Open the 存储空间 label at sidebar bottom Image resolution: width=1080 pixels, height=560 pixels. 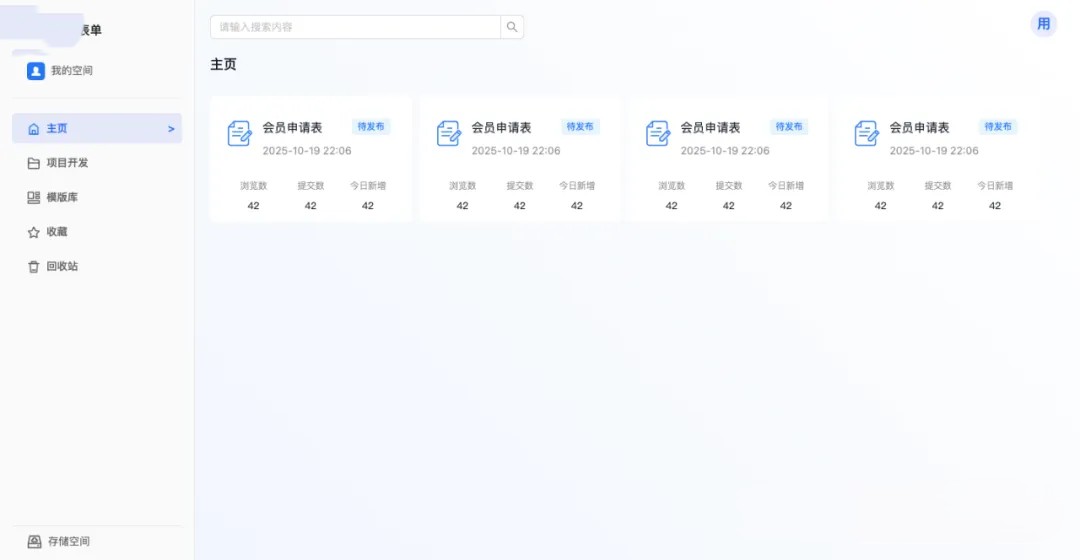point(69,541)
